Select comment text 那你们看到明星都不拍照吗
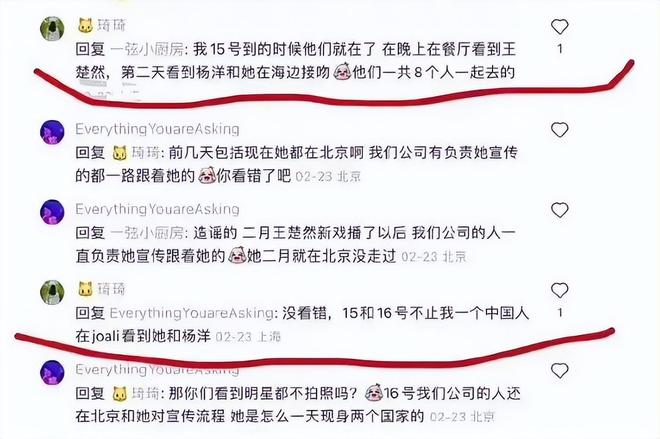Screen dimensions: 660x439 263,394
